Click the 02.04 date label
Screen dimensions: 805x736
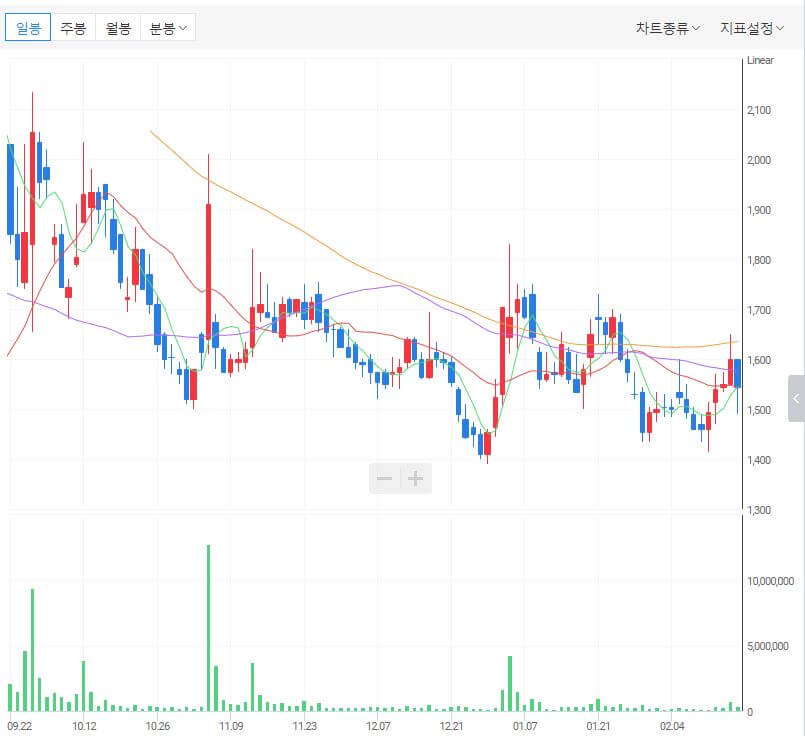(672, 726)
